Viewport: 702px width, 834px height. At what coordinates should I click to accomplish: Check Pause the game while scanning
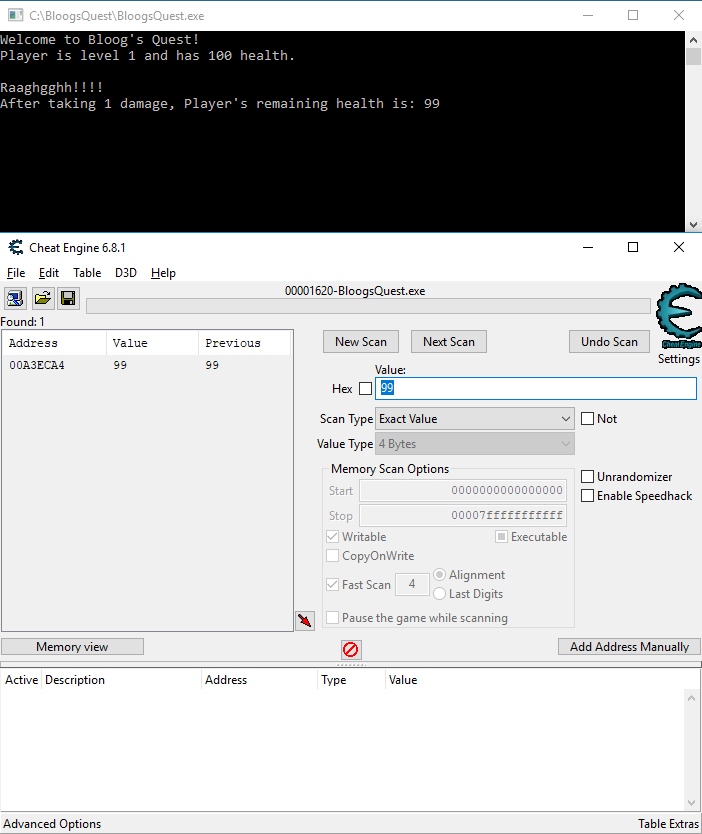(332, 618)
